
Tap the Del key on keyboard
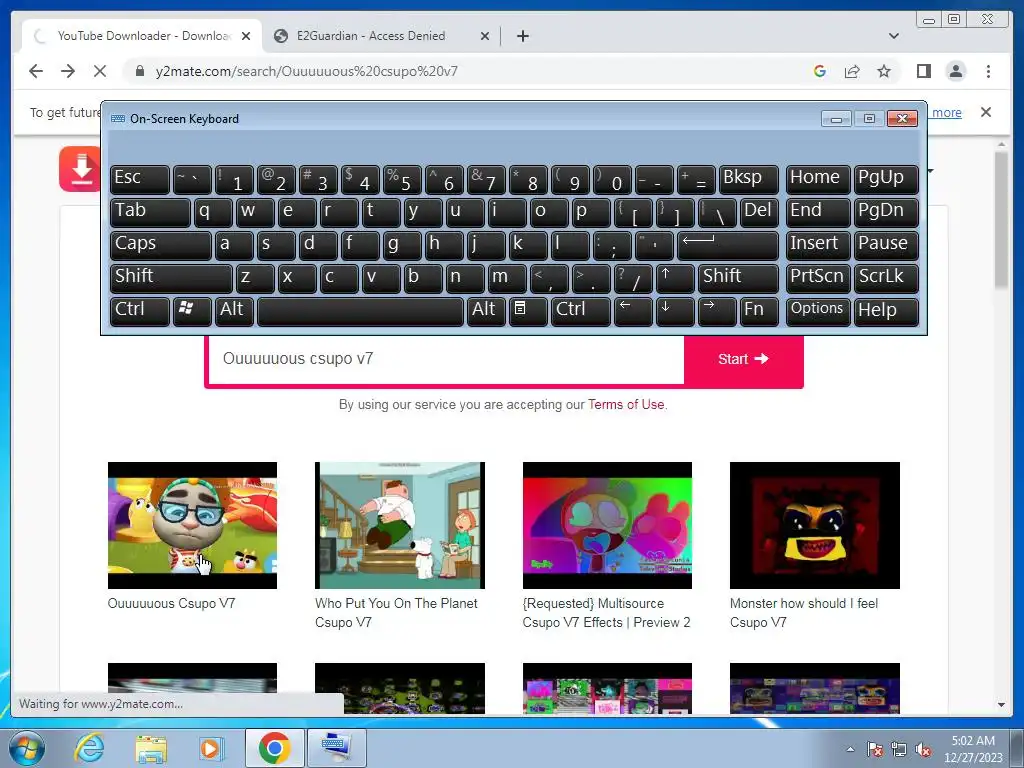point(759,212)
